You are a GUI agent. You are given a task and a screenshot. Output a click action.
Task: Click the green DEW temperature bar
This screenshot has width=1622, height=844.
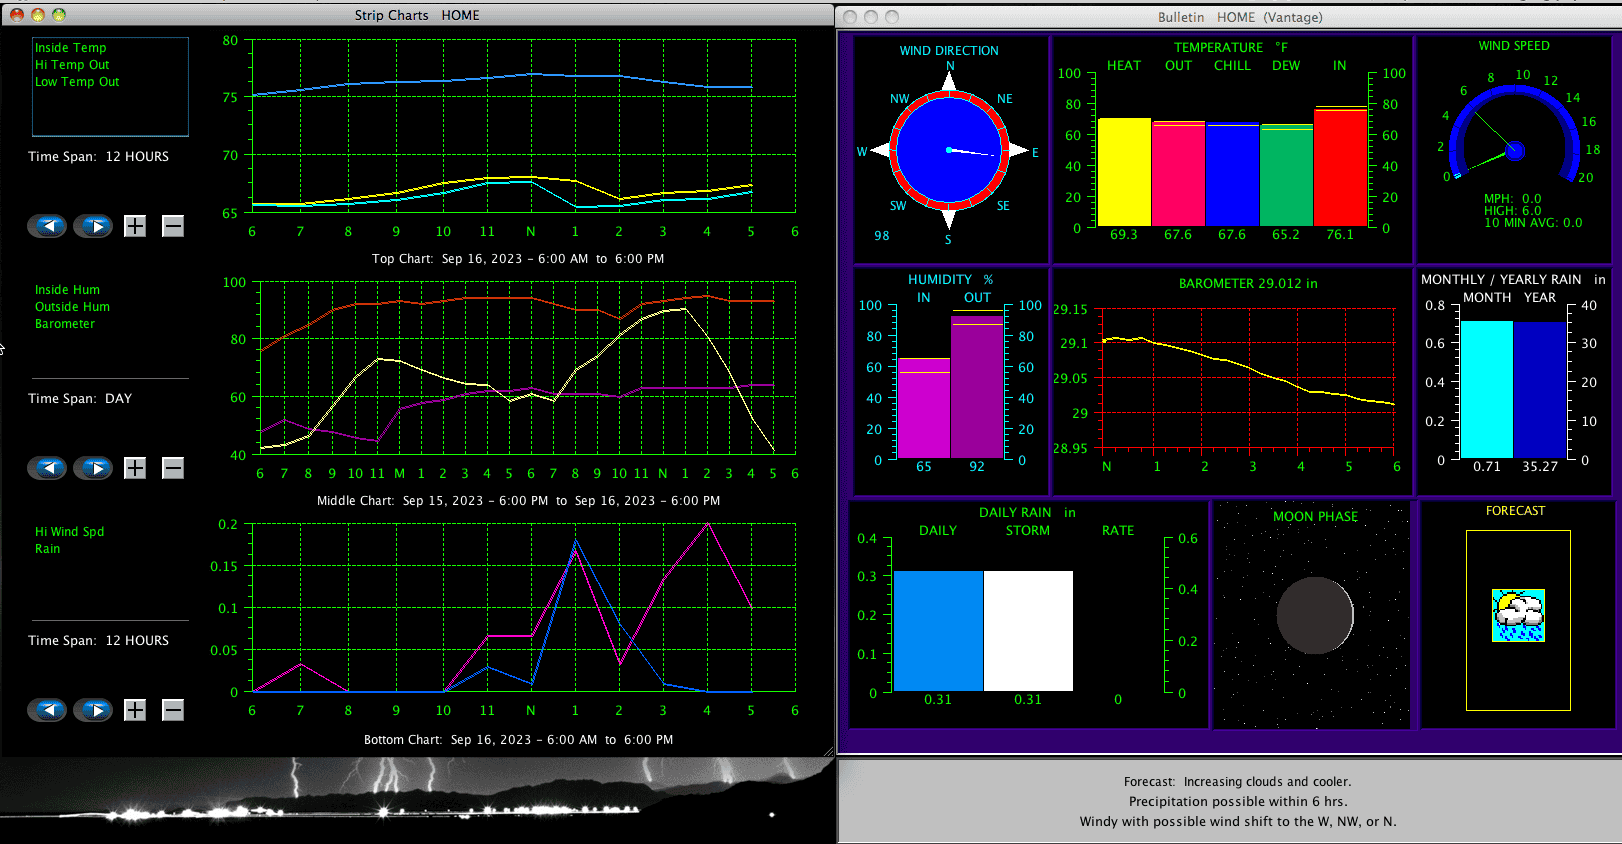pyautogui.click(x=1287, y=176)
